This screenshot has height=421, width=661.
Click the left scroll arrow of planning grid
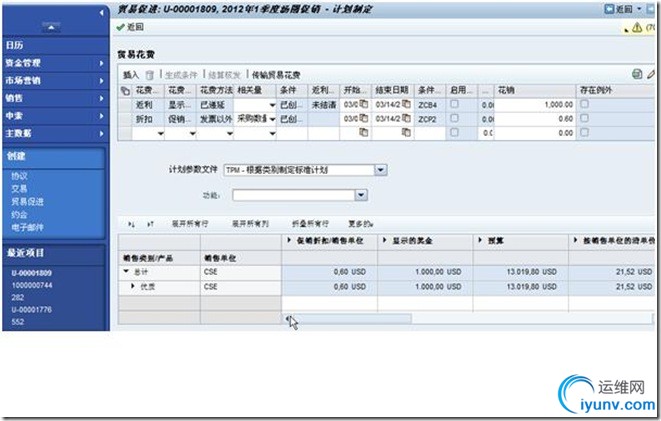(x=287, y=319)
